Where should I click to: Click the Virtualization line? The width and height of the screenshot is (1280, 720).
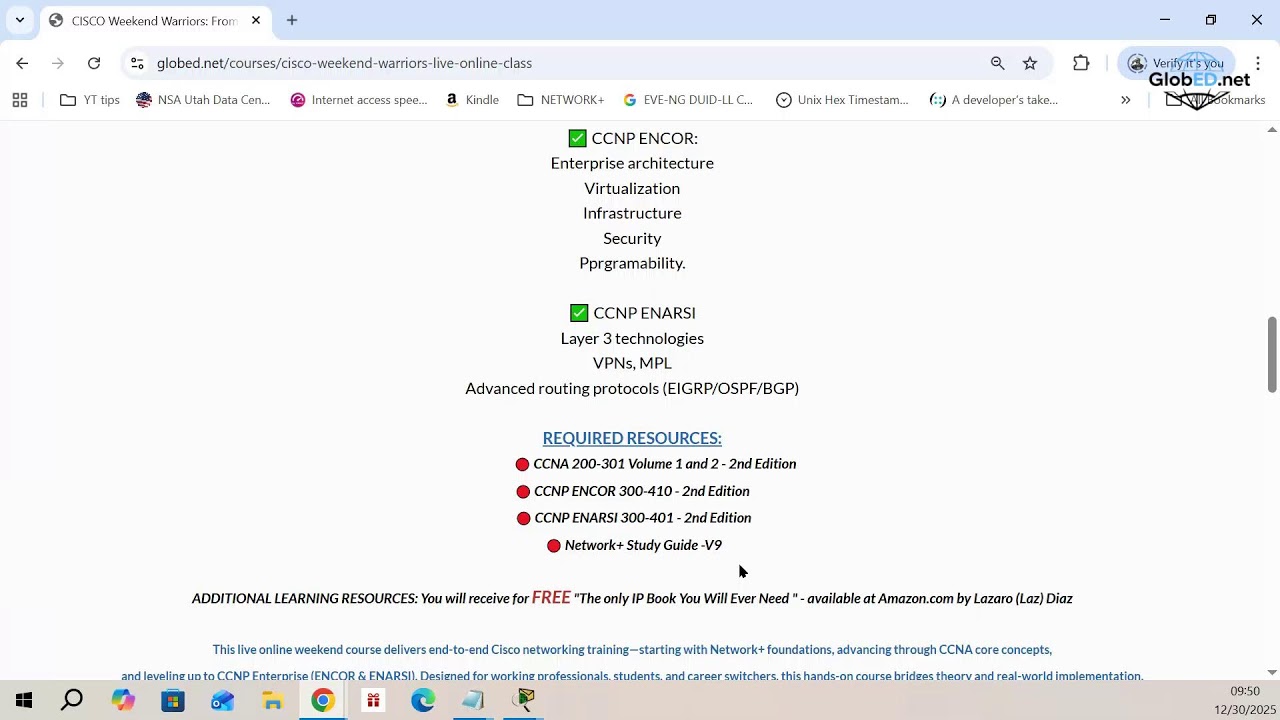point(632,188)
